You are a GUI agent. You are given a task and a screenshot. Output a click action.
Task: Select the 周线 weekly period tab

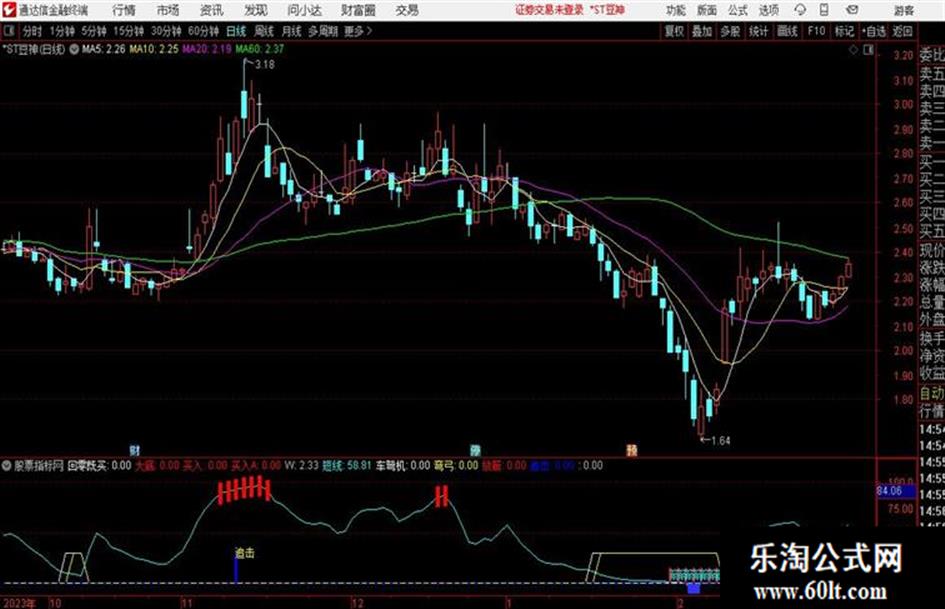tap(264, 31)
